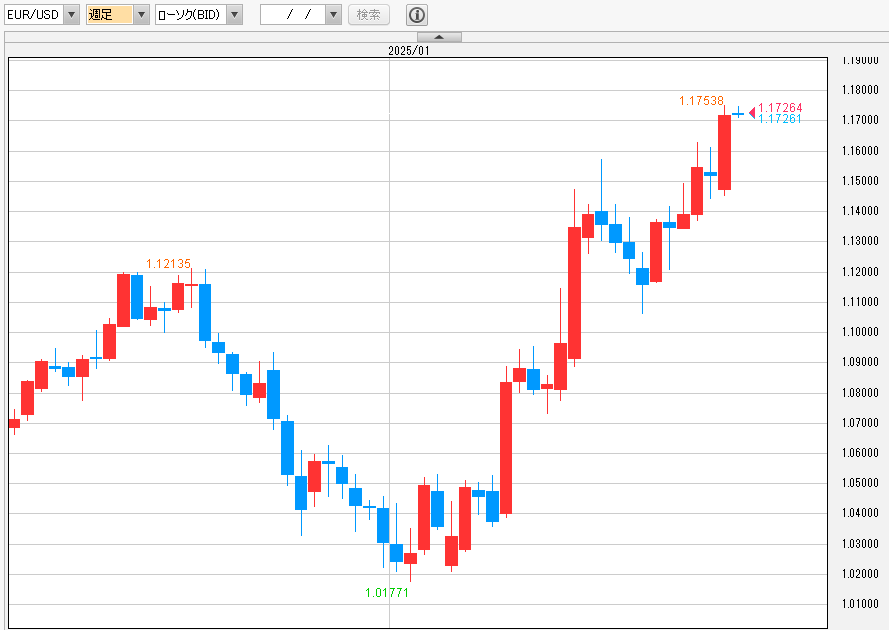889x630 pixels.
Task: Click the 1.17538 high price label
Action: point(701,101)
